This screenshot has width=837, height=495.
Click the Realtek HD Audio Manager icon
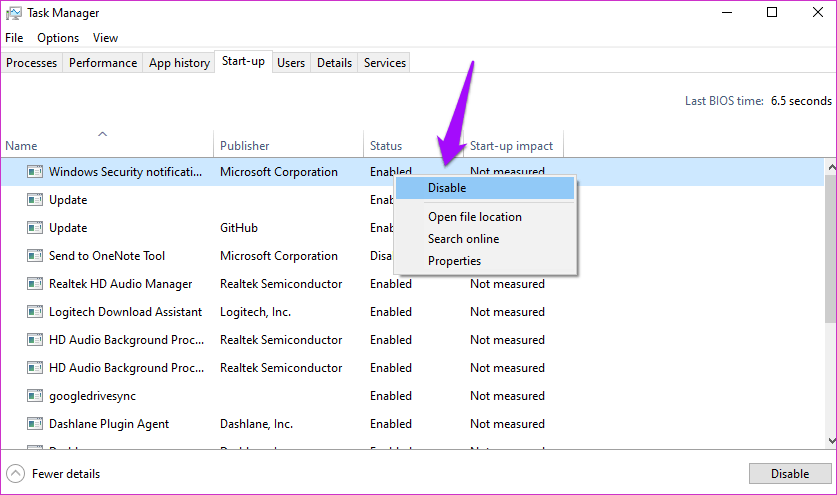(35, 284)
